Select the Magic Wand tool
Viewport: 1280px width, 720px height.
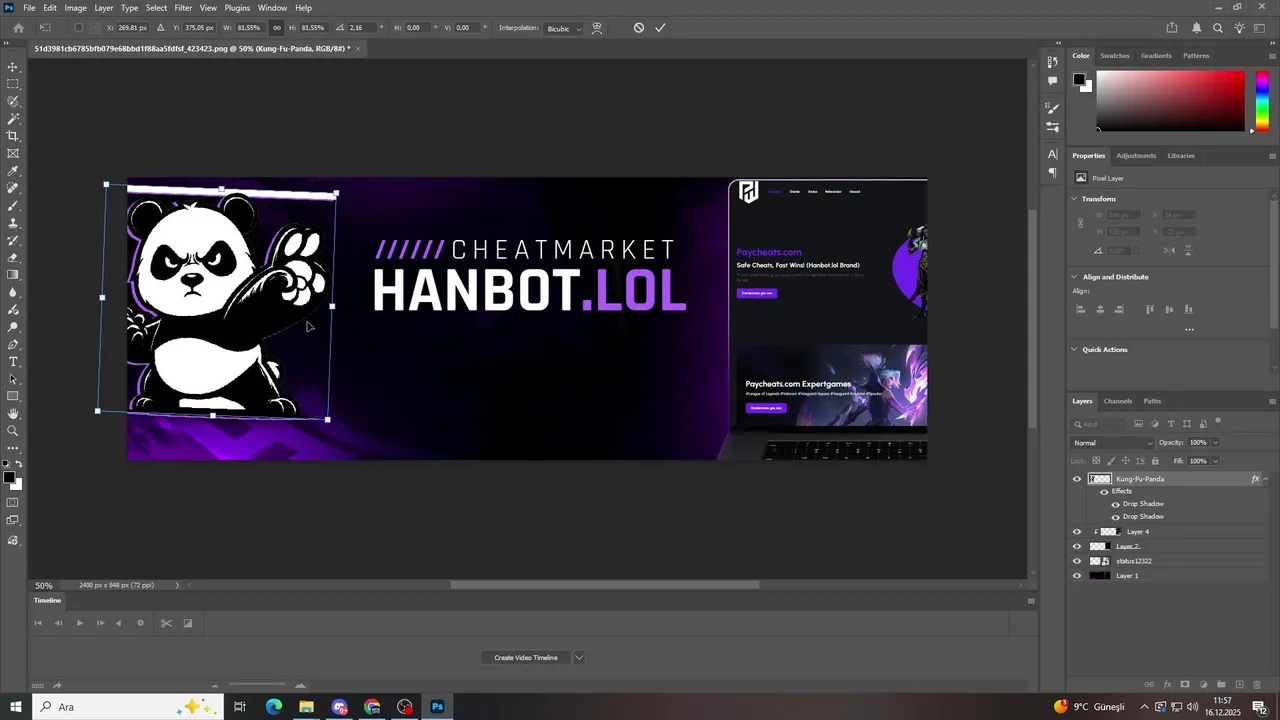(13, 119)
